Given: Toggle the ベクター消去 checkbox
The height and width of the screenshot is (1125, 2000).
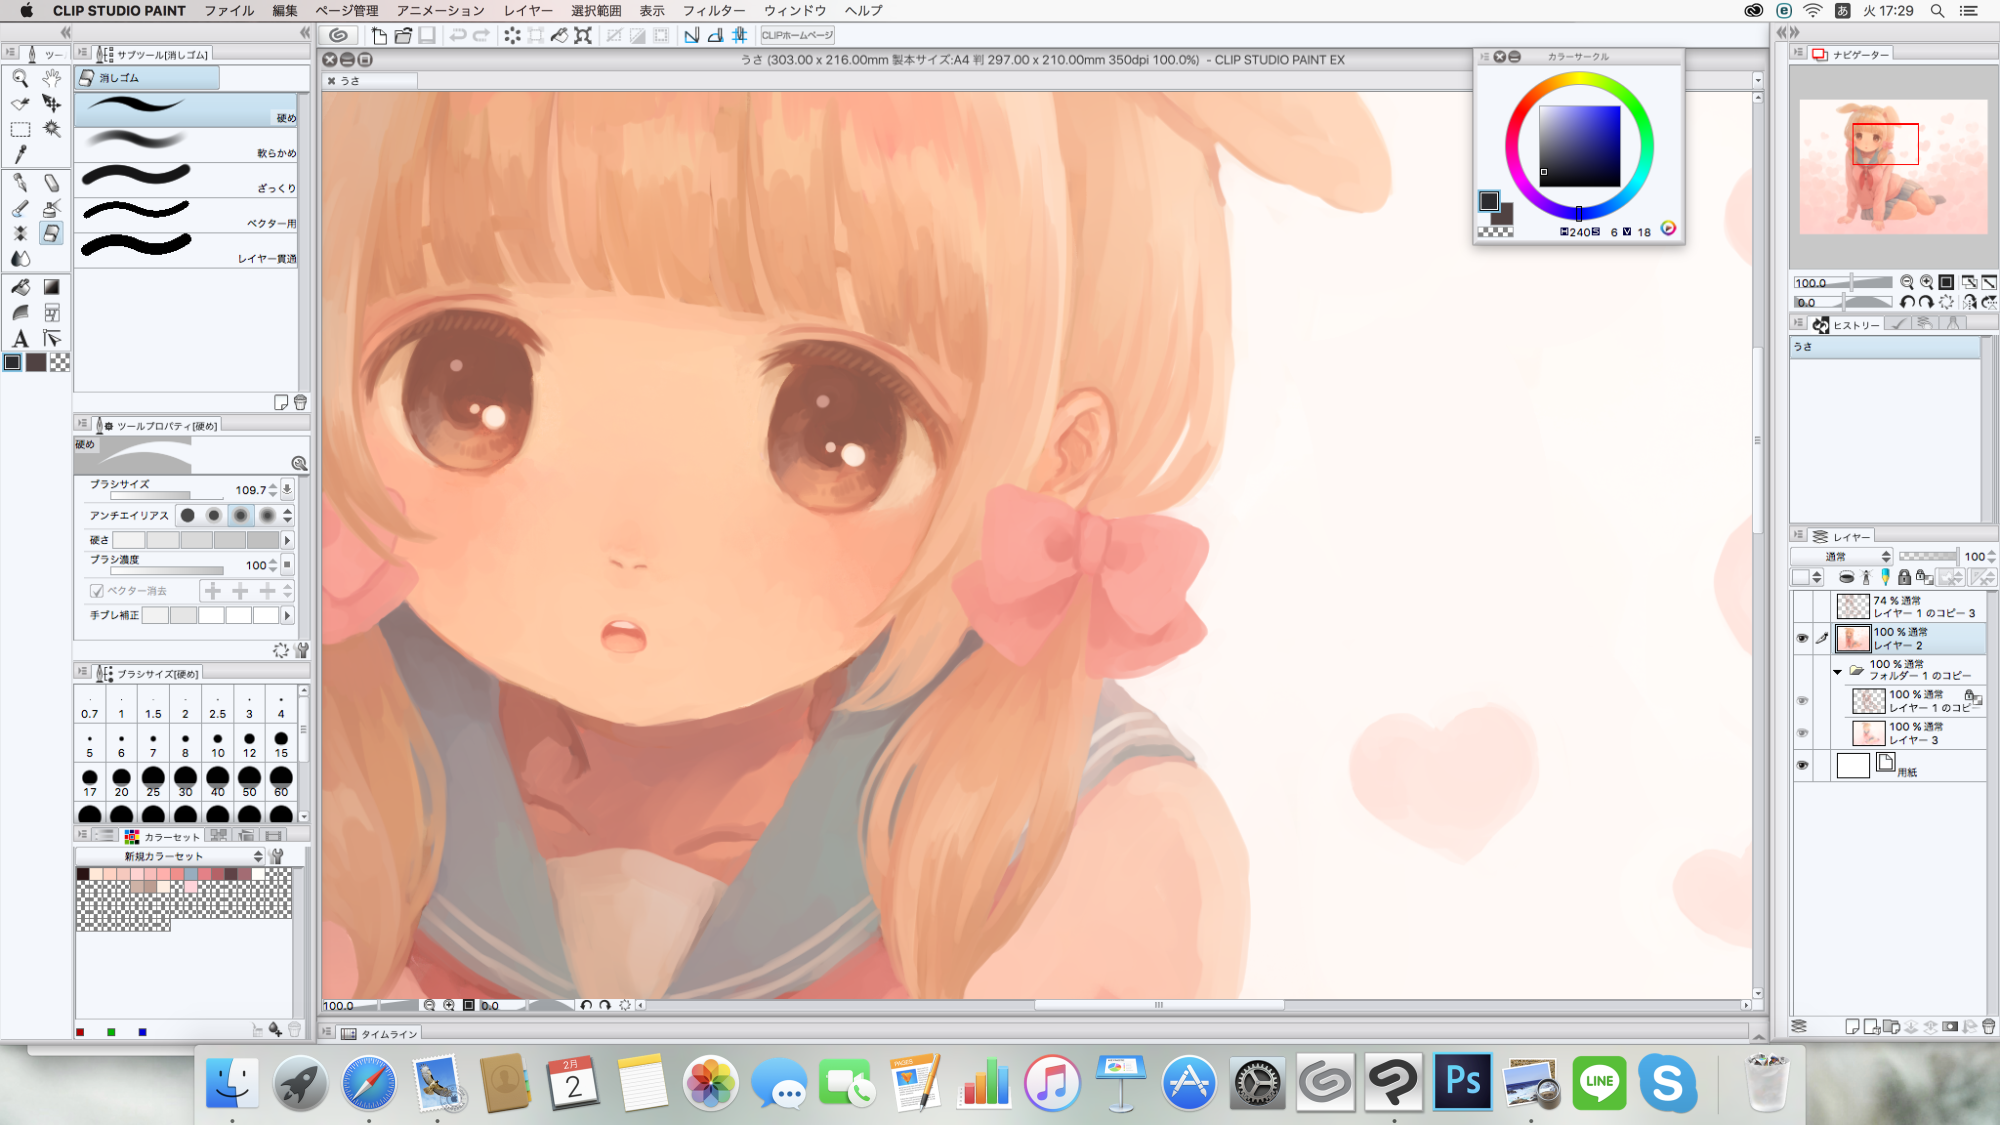Looking at the screenshot, I should (97, 591).
